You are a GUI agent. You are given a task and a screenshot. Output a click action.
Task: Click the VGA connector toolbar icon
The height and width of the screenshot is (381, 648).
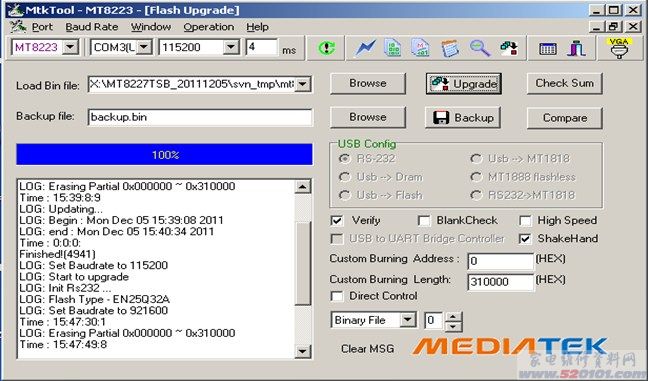pos(619,48)
